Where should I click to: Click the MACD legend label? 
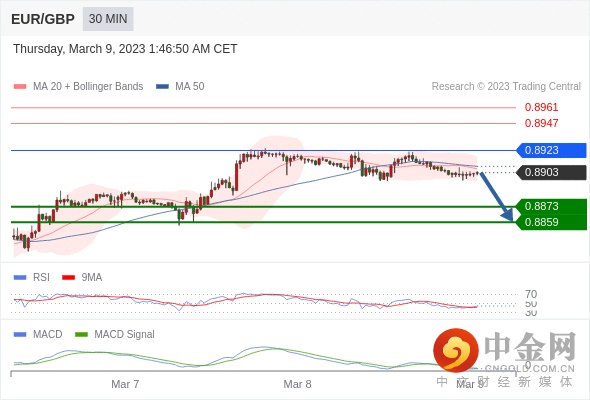click(48, 334)
